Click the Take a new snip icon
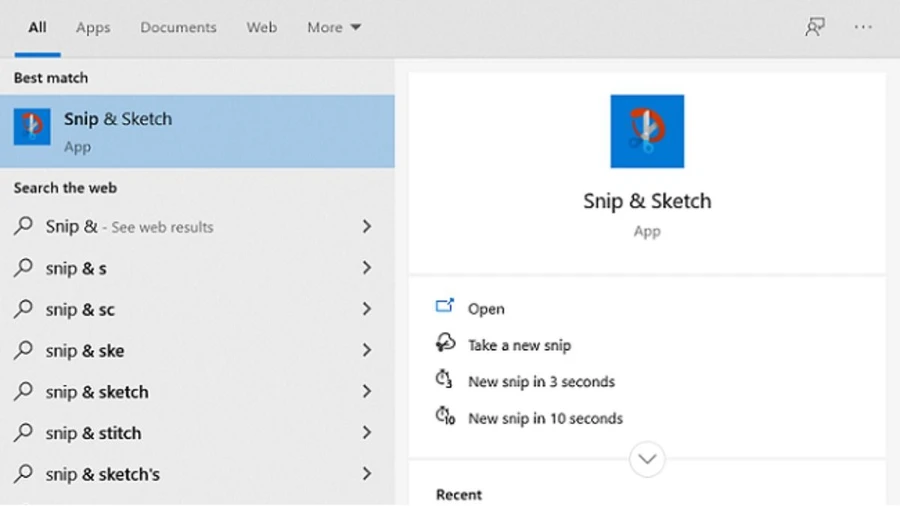This screenshot has height=506, width=900. pos(445,342)
